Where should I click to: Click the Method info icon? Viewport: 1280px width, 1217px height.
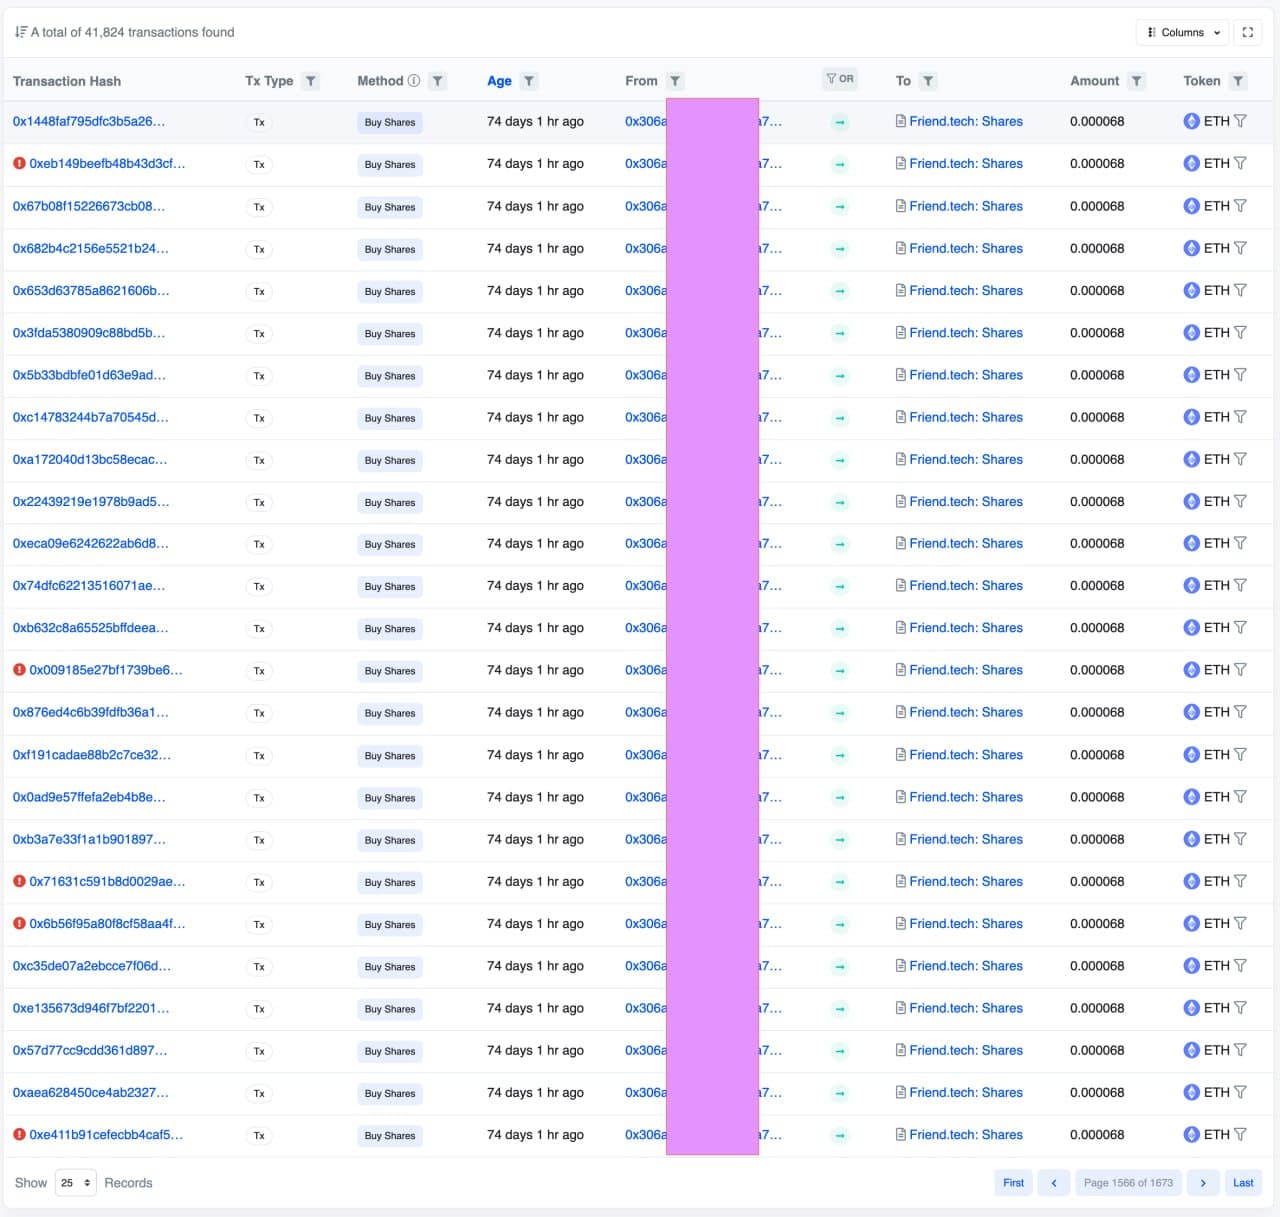pyautogui.click(x=414, y=81)
